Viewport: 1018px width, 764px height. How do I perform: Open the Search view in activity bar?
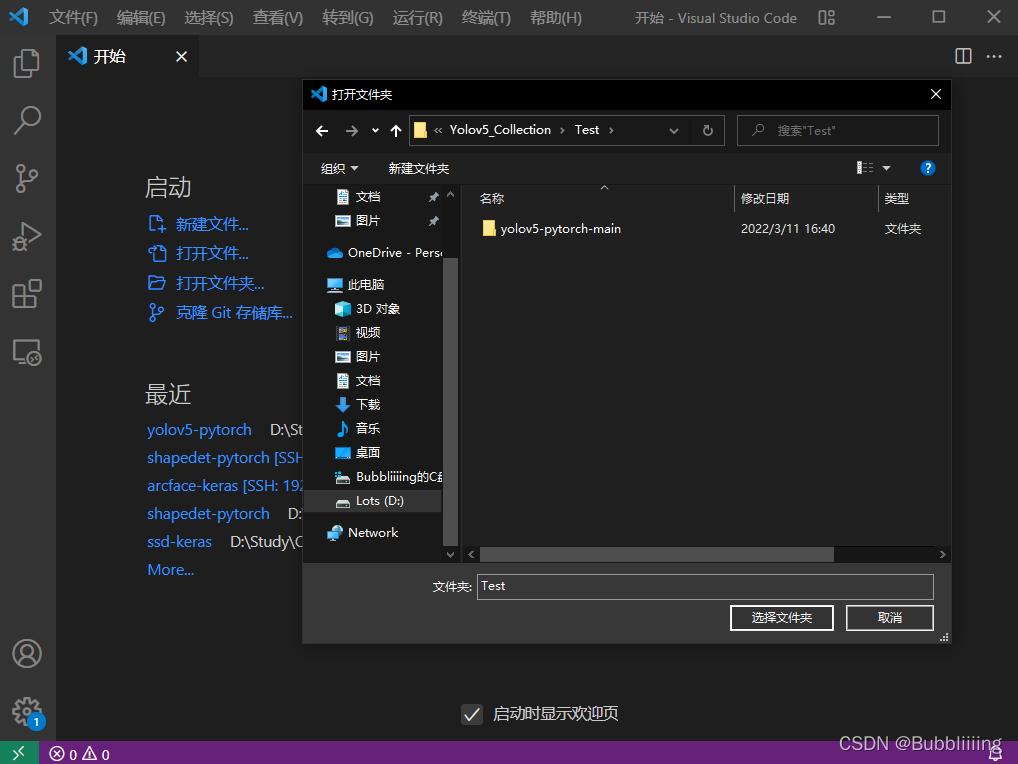27,121
